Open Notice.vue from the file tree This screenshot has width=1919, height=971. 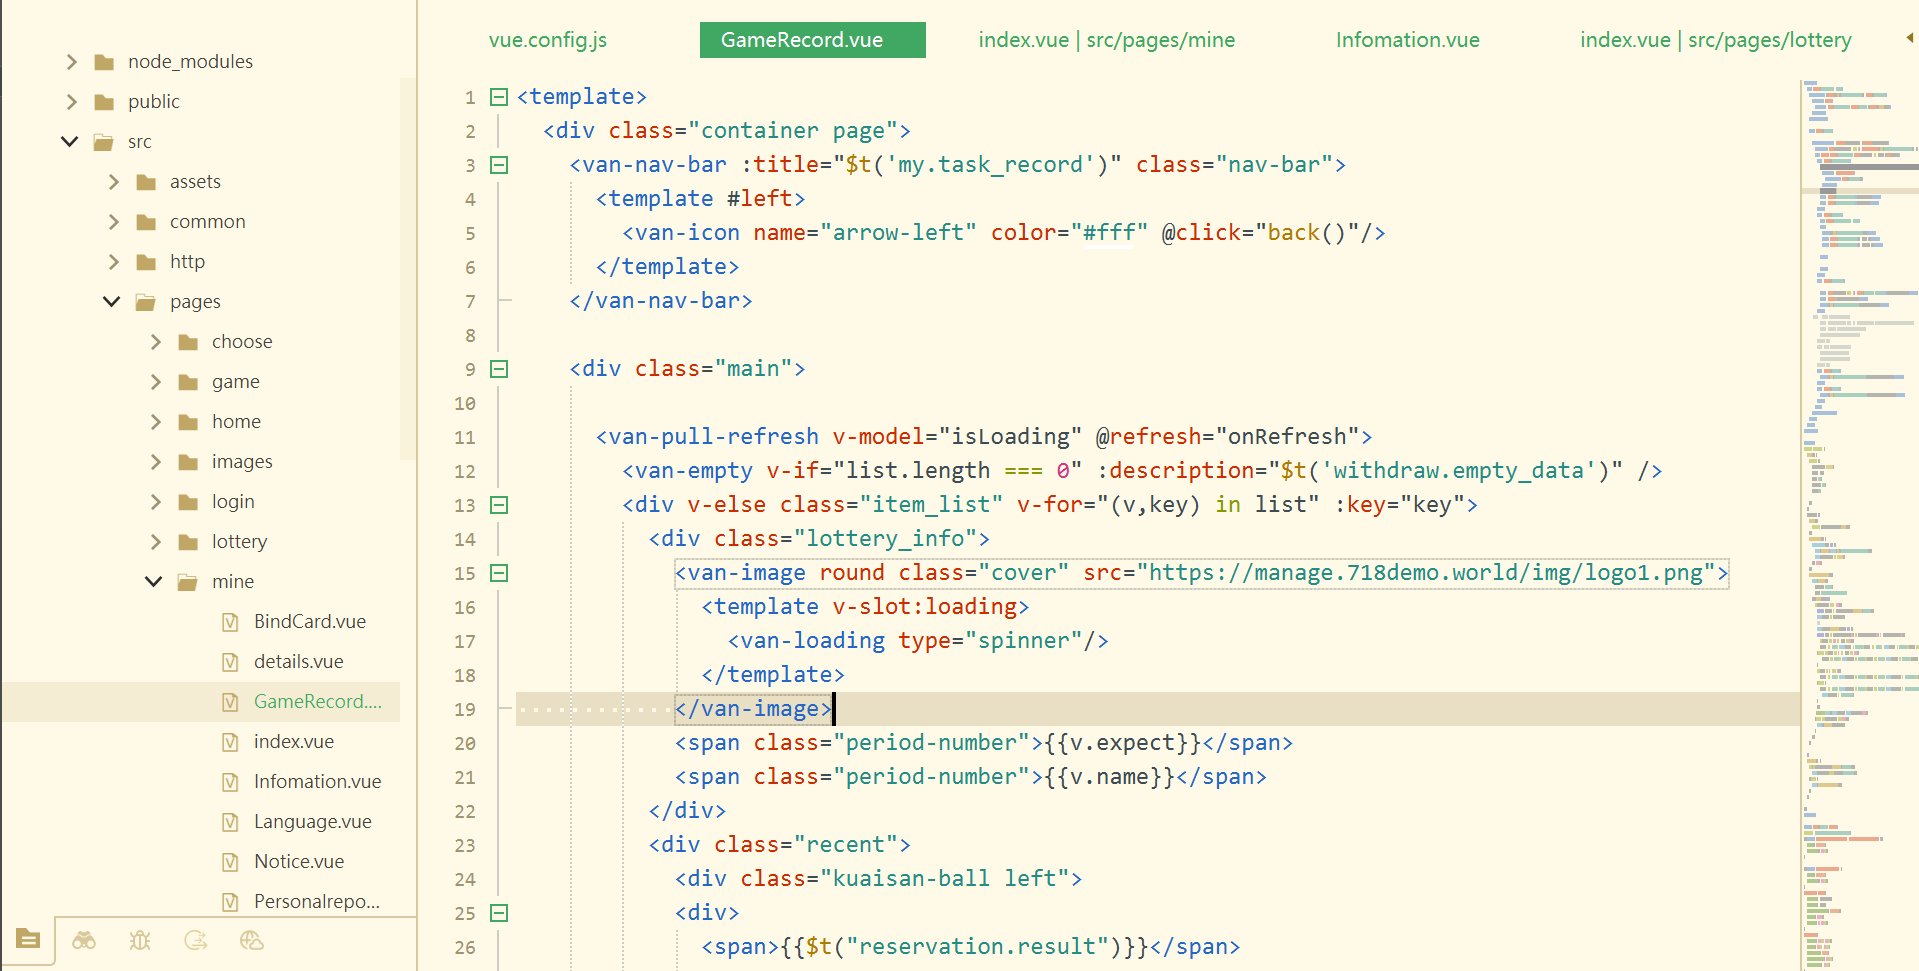(x=298, y=862)
